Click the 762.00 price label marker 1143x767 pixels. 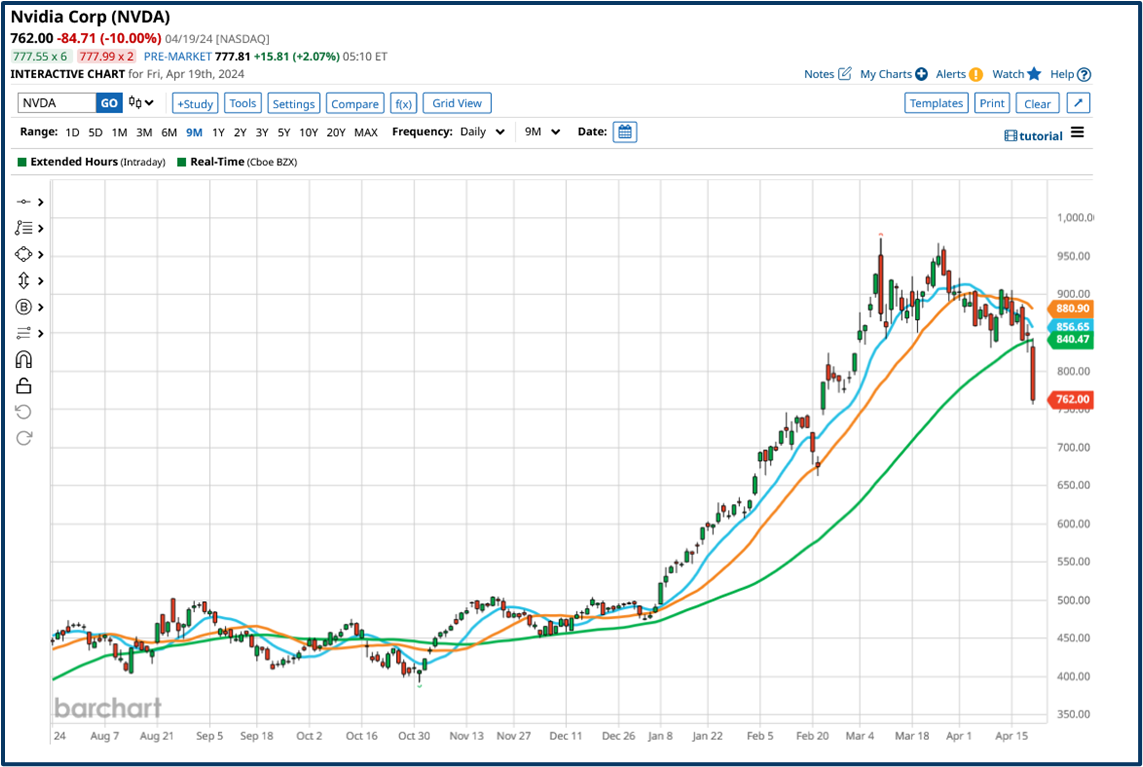(x=1070, y=398)
